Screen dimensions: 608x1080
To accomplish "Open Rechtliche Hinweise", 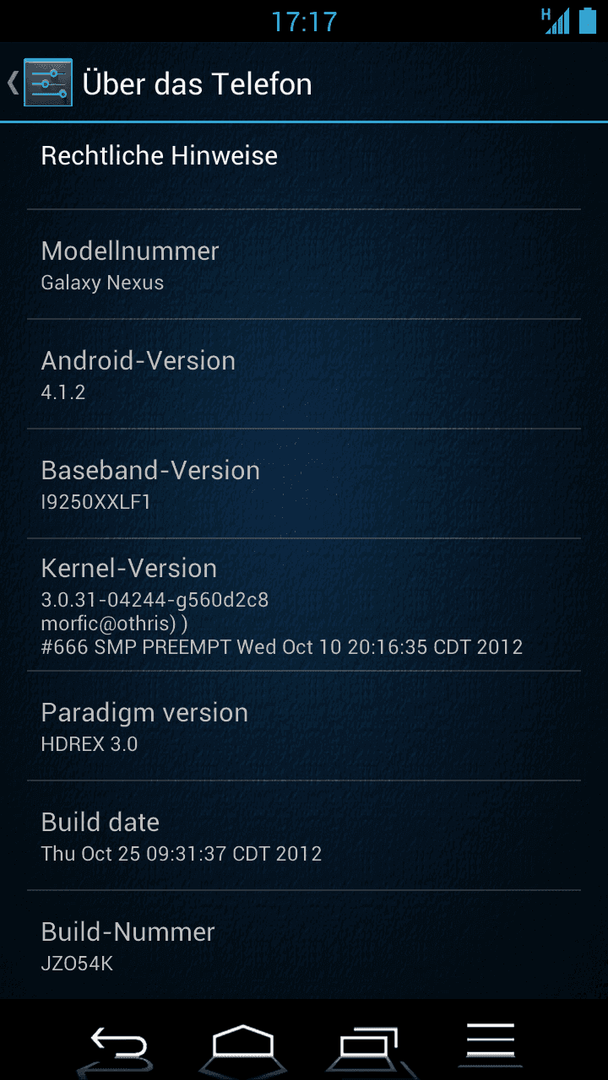I will point(304,166).
